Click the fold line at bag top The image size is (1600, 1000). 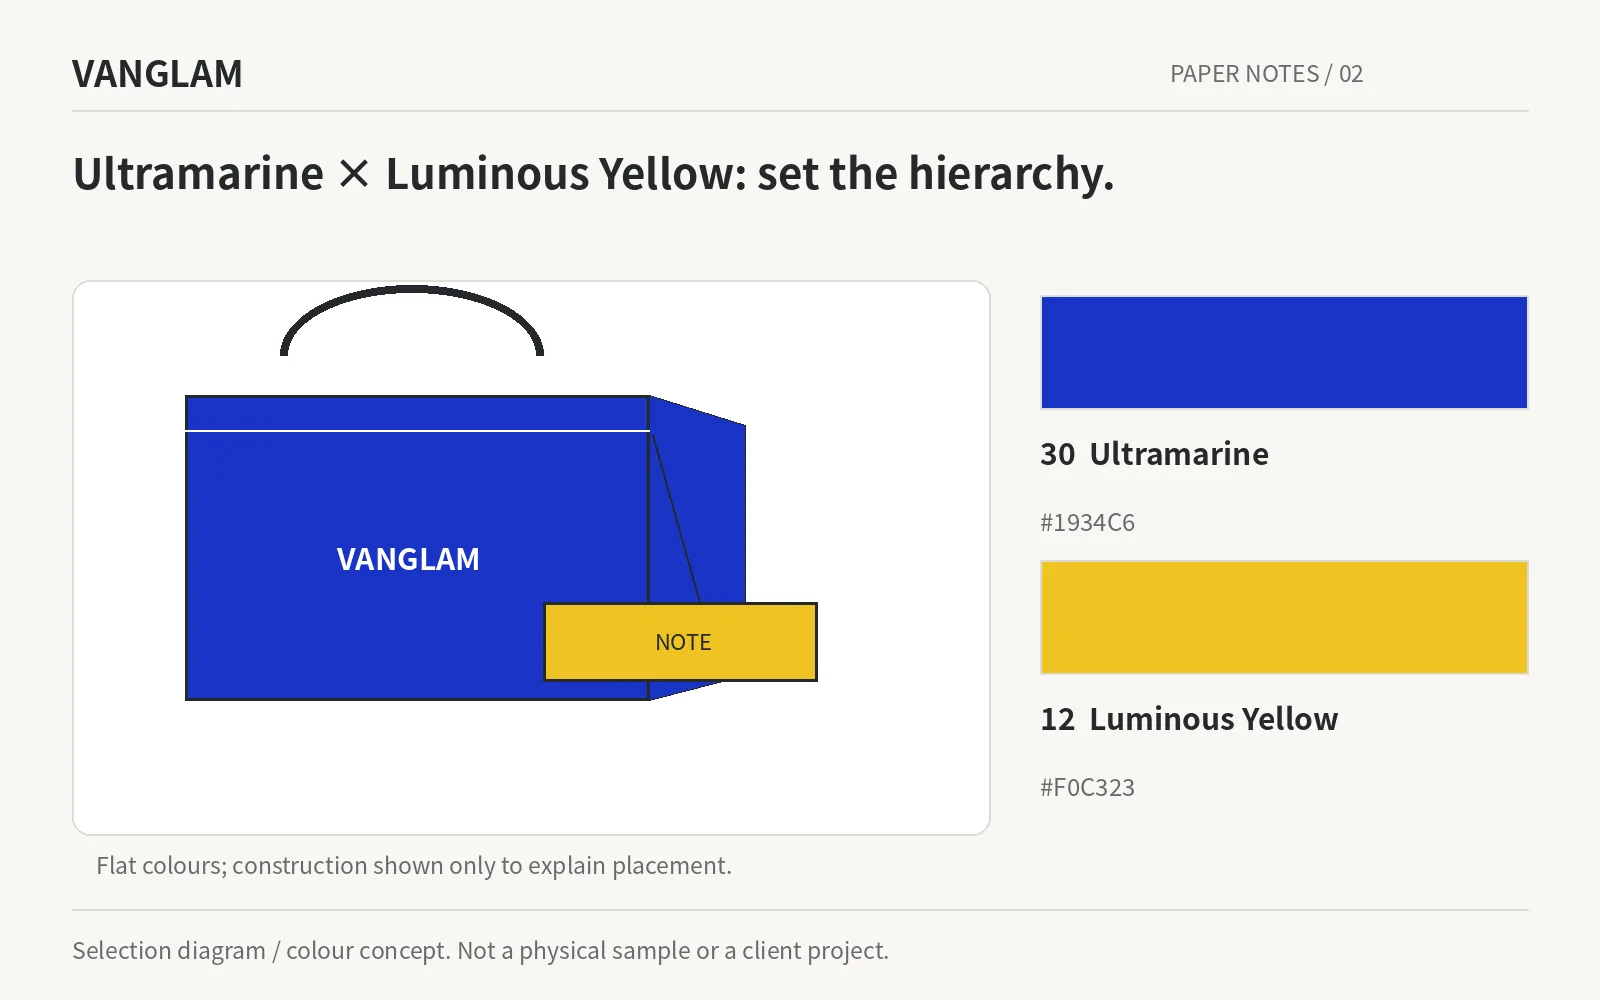[x=418, y=431]
